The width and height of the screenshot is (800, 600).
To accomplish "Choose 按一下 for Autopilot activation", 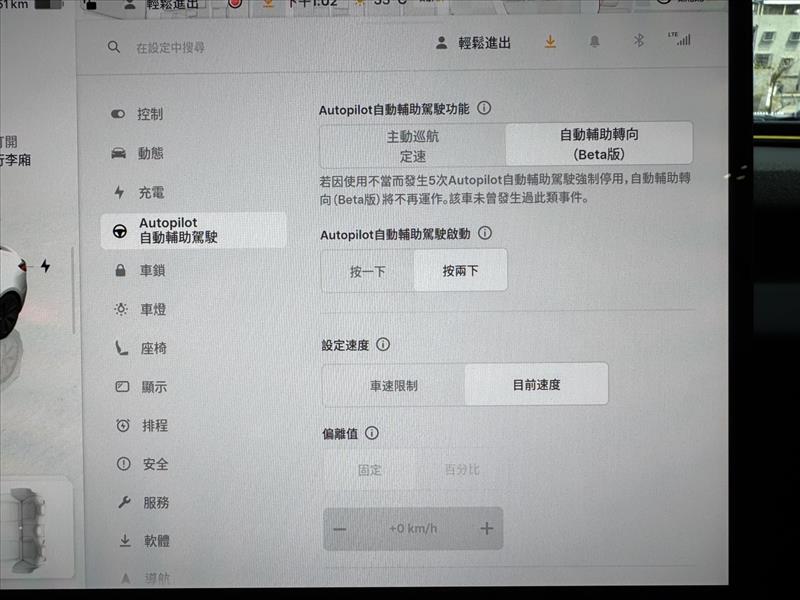I will pyautogui.click(x=367, y=271).
